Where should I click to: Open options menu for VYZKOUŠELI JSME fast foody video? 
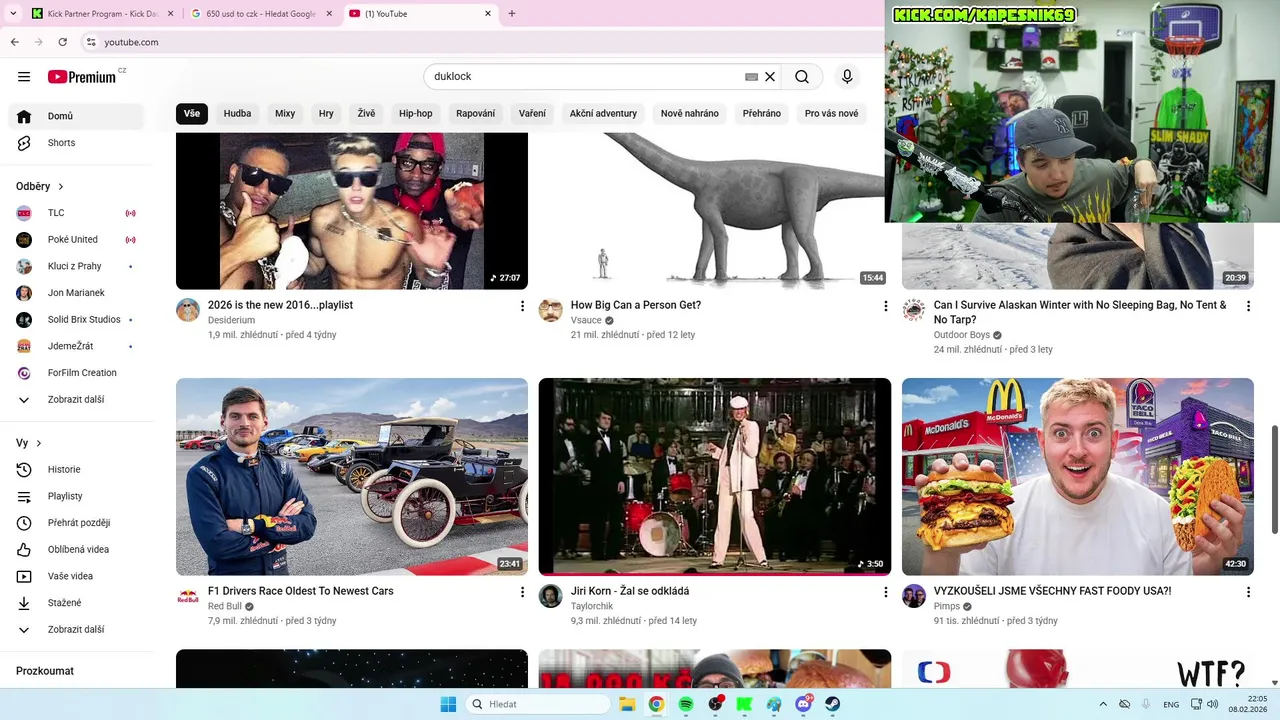[1248, 592]
